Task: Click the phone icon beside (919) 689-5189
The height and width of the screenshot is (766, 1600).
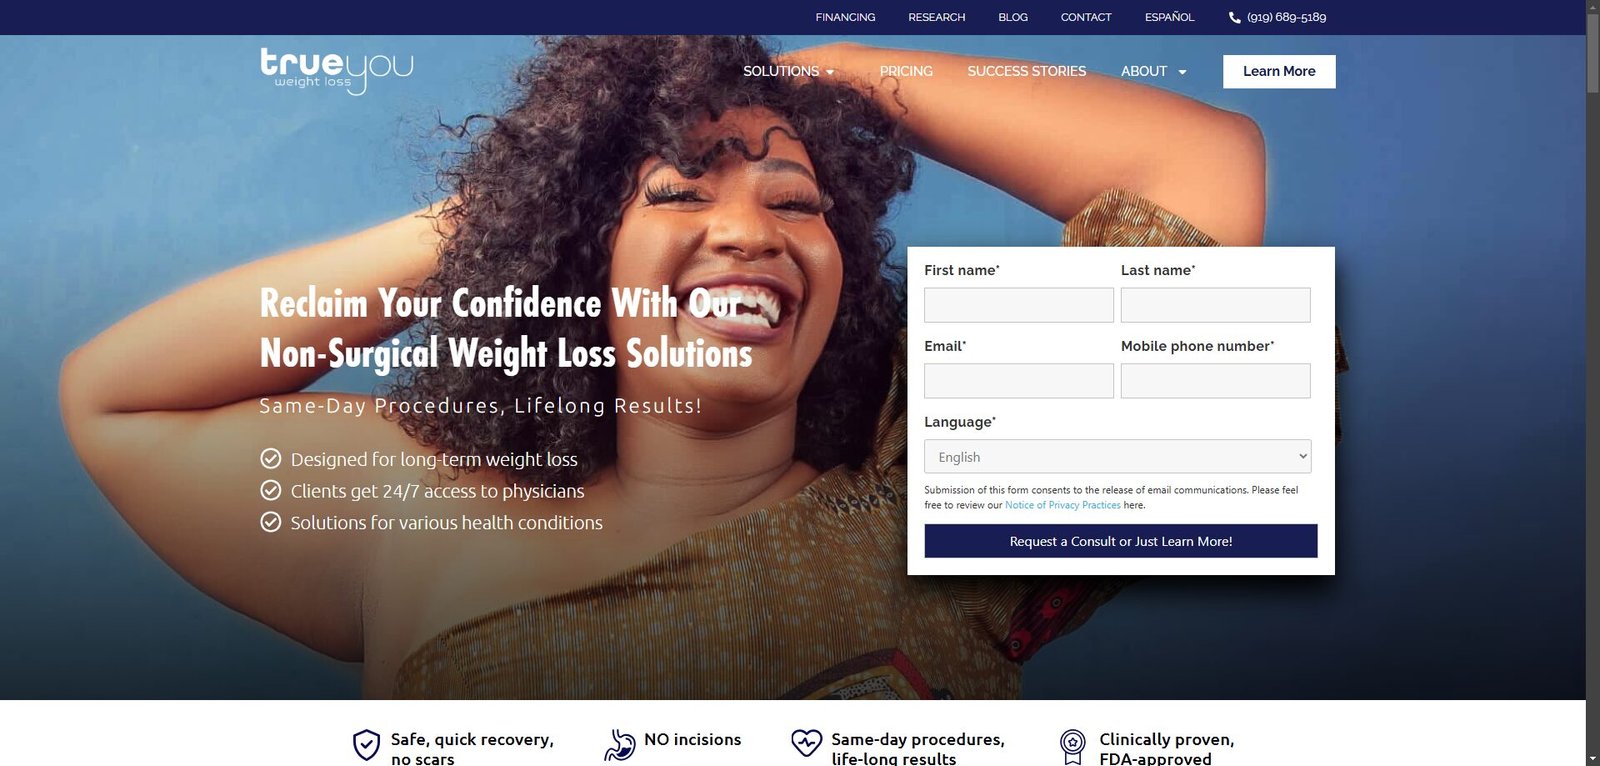Action: [x=1234, y=17]
